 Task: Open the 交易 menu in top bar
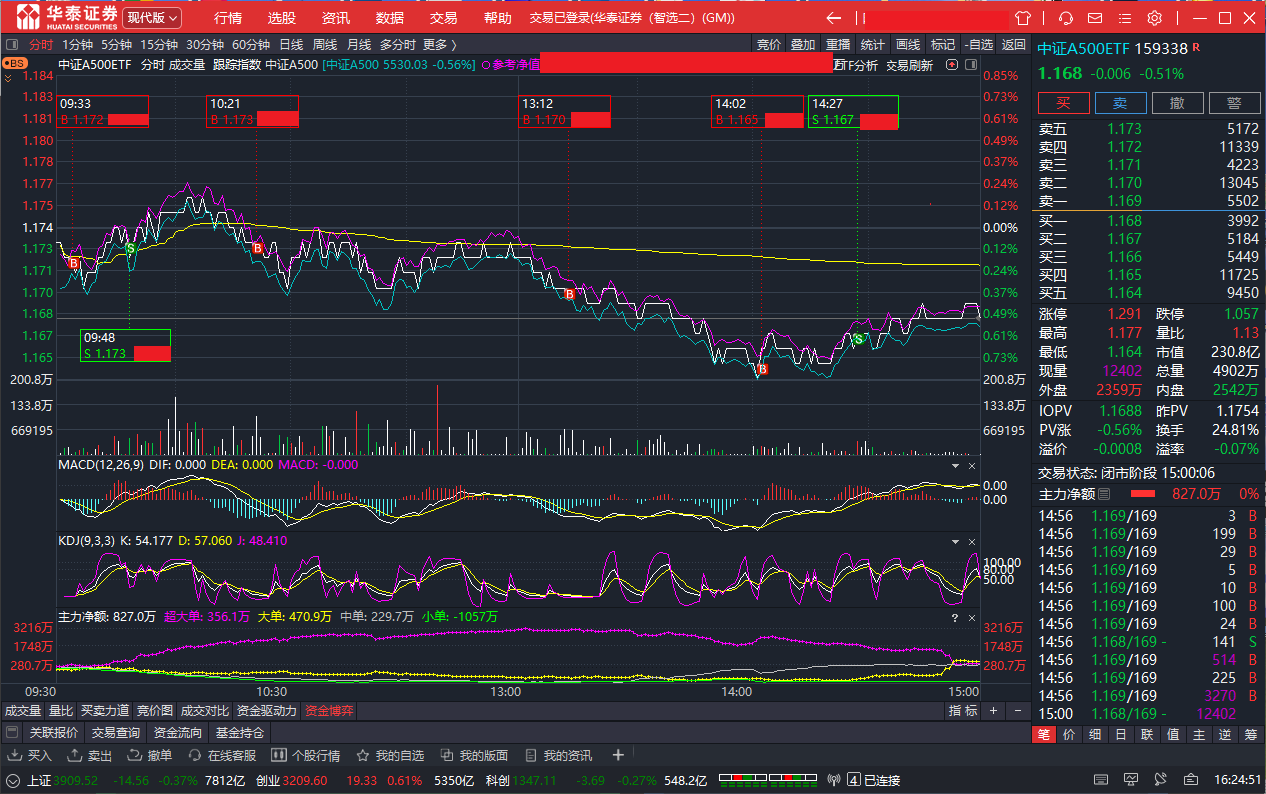[443, 18]
